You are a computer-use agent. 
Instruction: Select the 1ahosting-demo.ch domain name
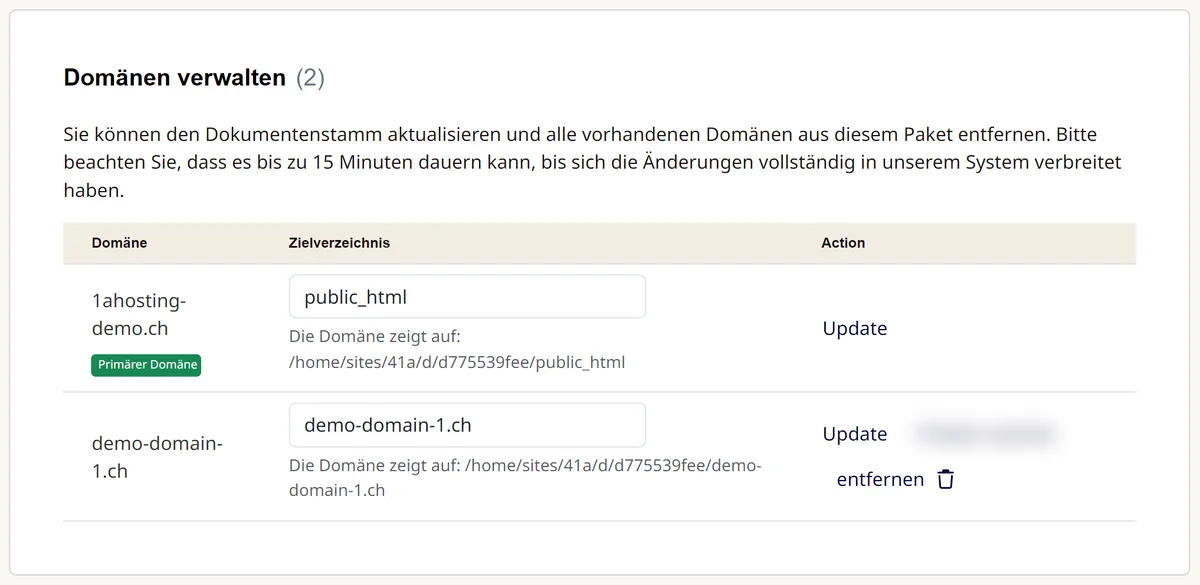click(x=139, y=314)
